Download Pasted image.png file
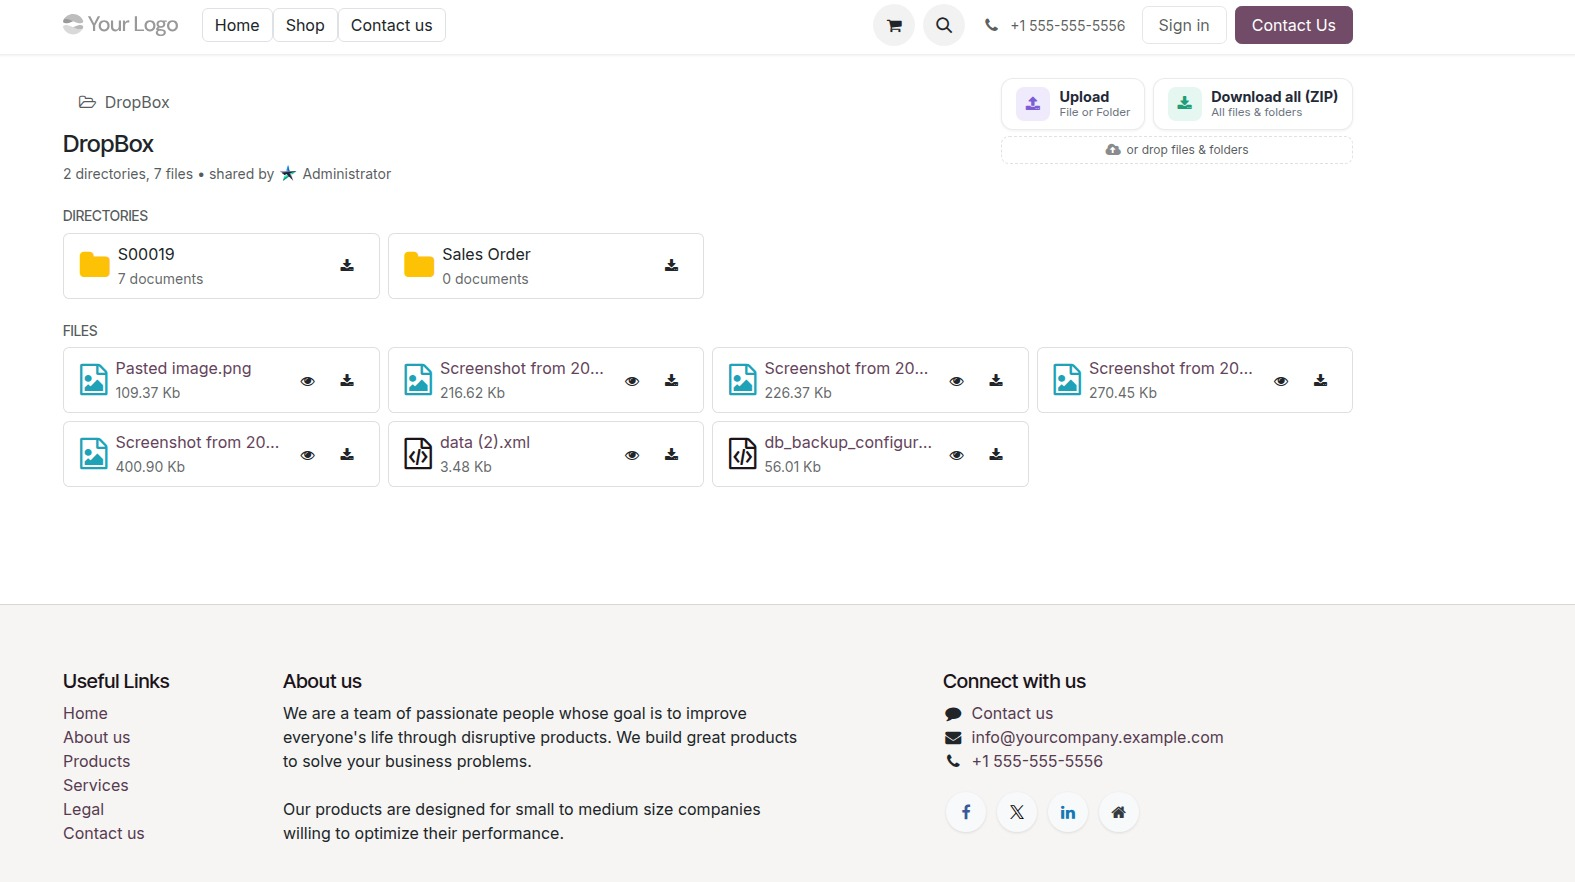The width and height of the screenshot is (1575, 882). click(347, 380)
